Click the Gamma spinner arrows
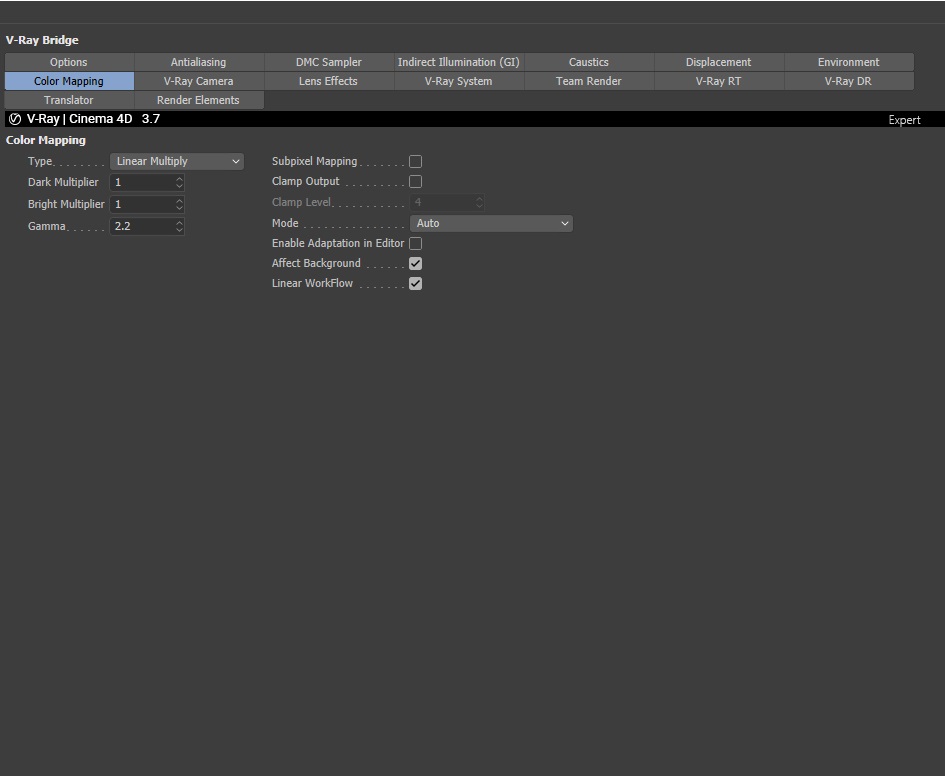Screen dimensions: 945x776 (180, 227)
